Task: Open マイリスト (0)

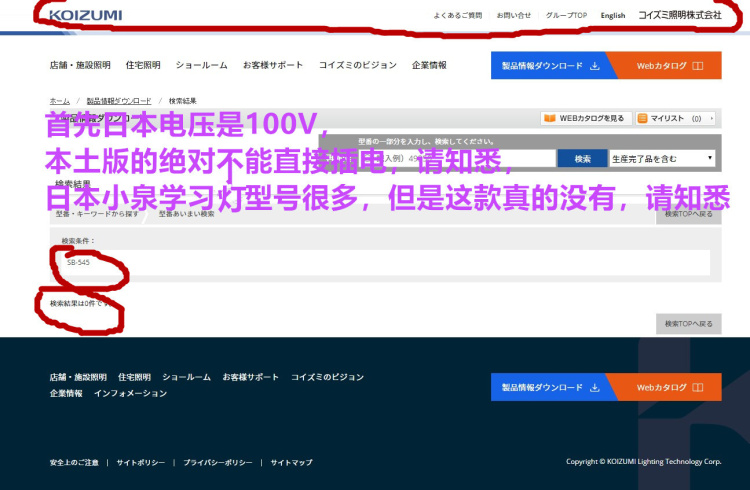Action: 675,118
